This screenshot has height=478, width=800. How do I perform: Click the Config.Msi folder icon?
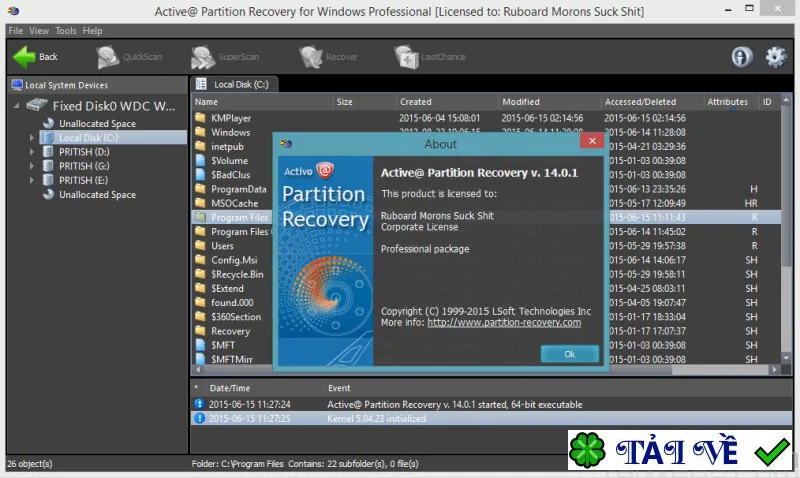201,260
